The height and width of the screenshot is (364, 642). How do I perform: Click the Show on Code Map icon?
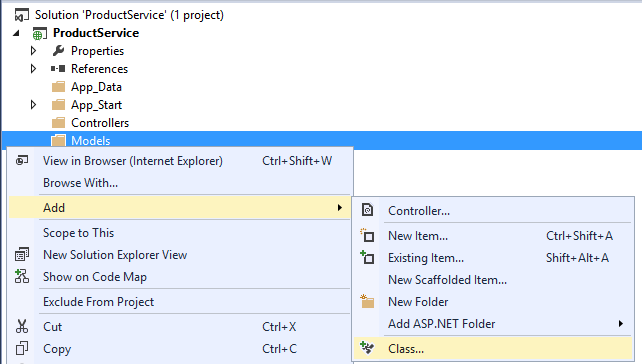click(22, 276)
